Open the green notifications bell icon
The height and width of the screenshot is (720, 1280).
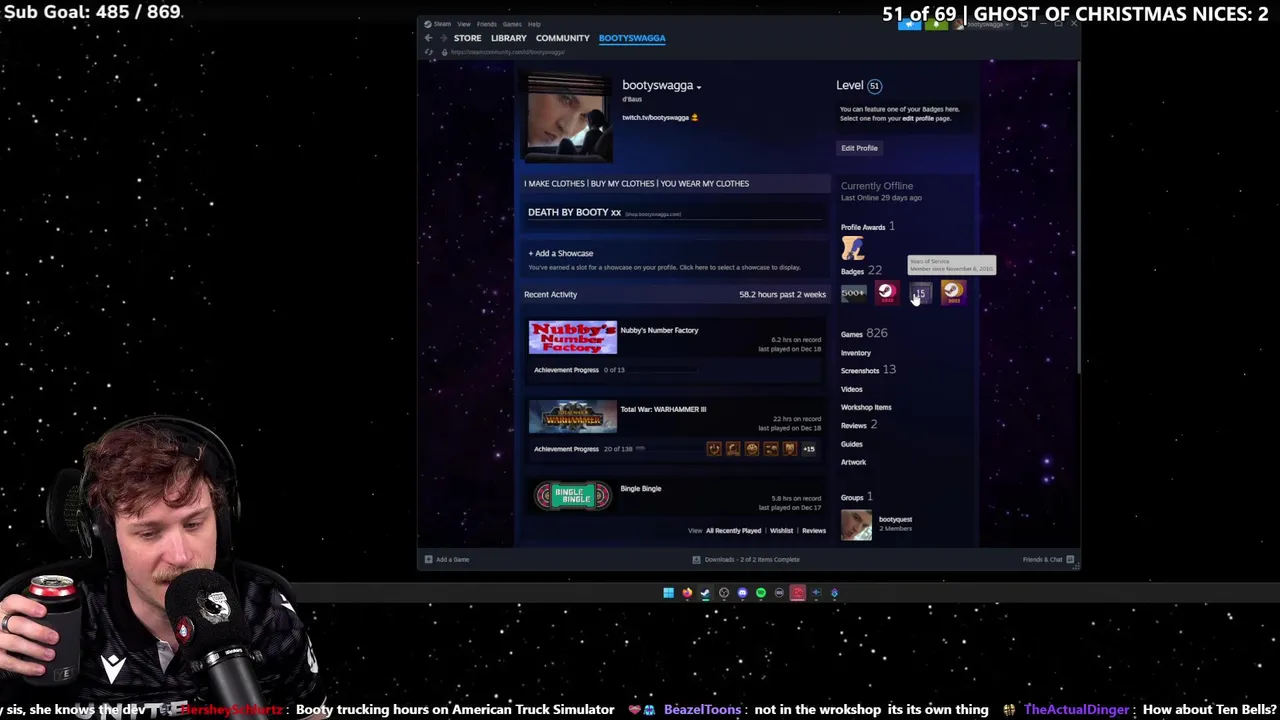tap(935, 24)
